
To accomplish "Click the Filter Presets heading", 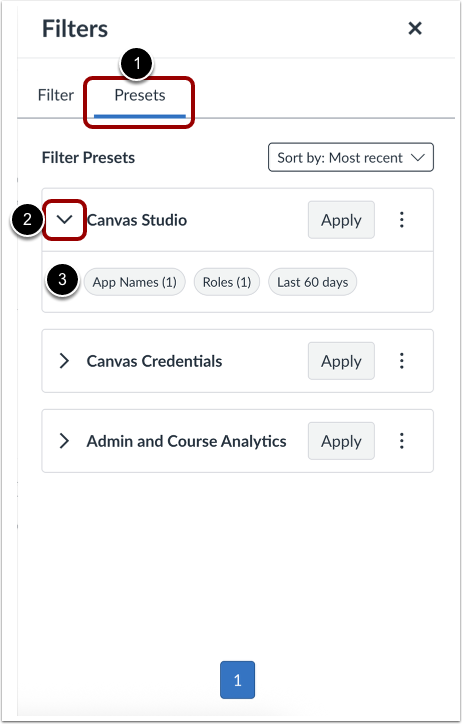I will coord(88,158).
